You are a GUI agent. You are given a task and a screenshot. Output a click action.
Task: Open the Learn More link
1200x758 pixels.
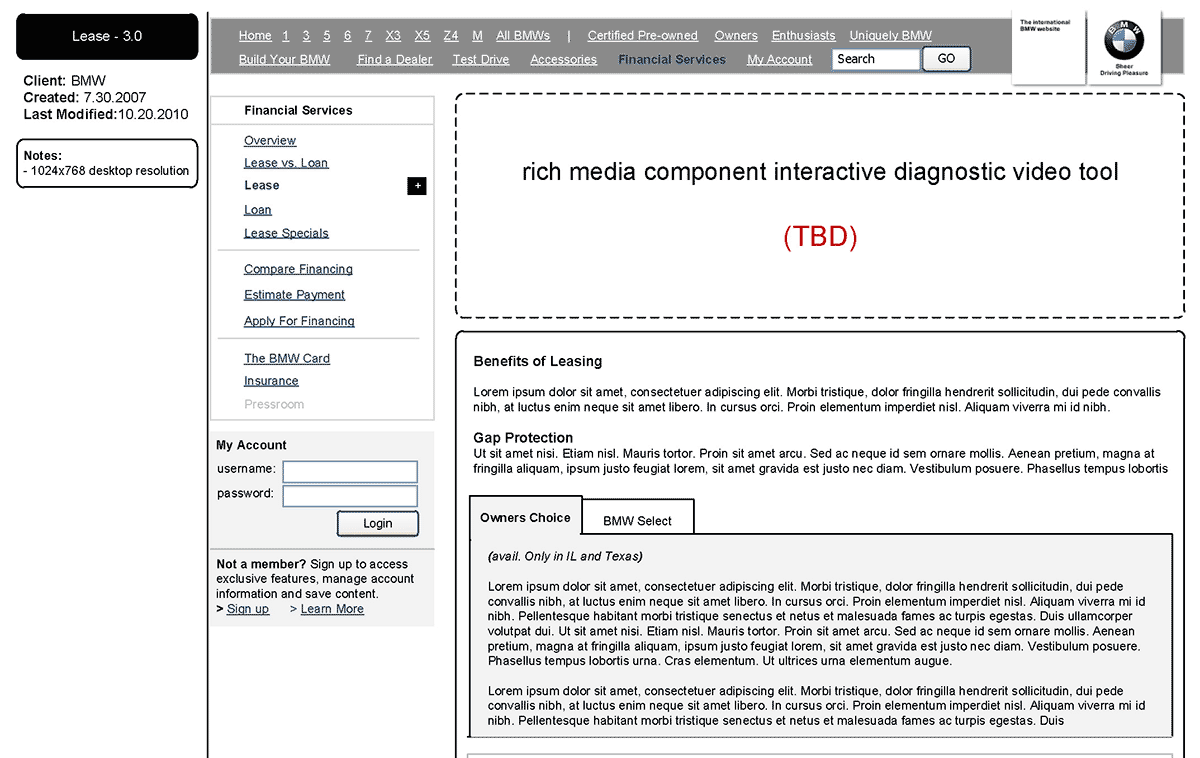coord(332,609)
